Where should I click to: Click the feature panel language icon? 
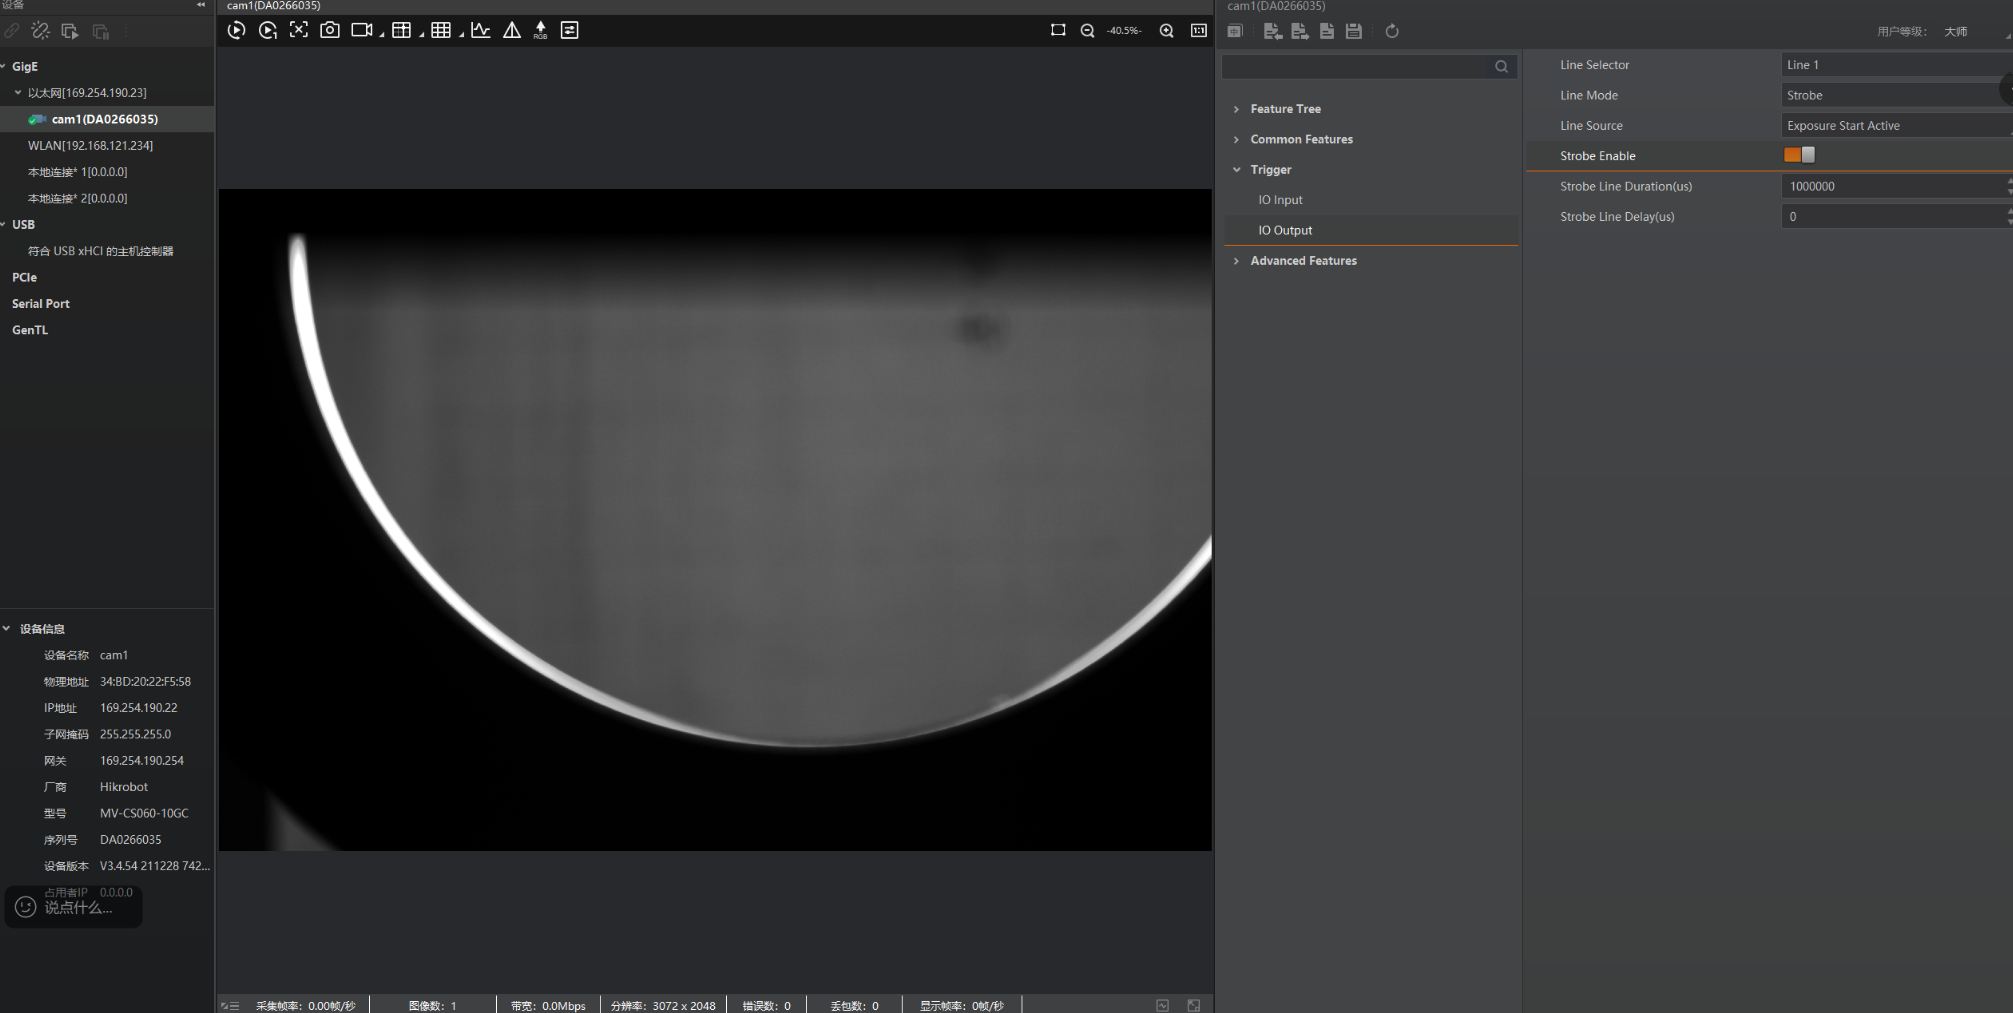[1235, 31]
